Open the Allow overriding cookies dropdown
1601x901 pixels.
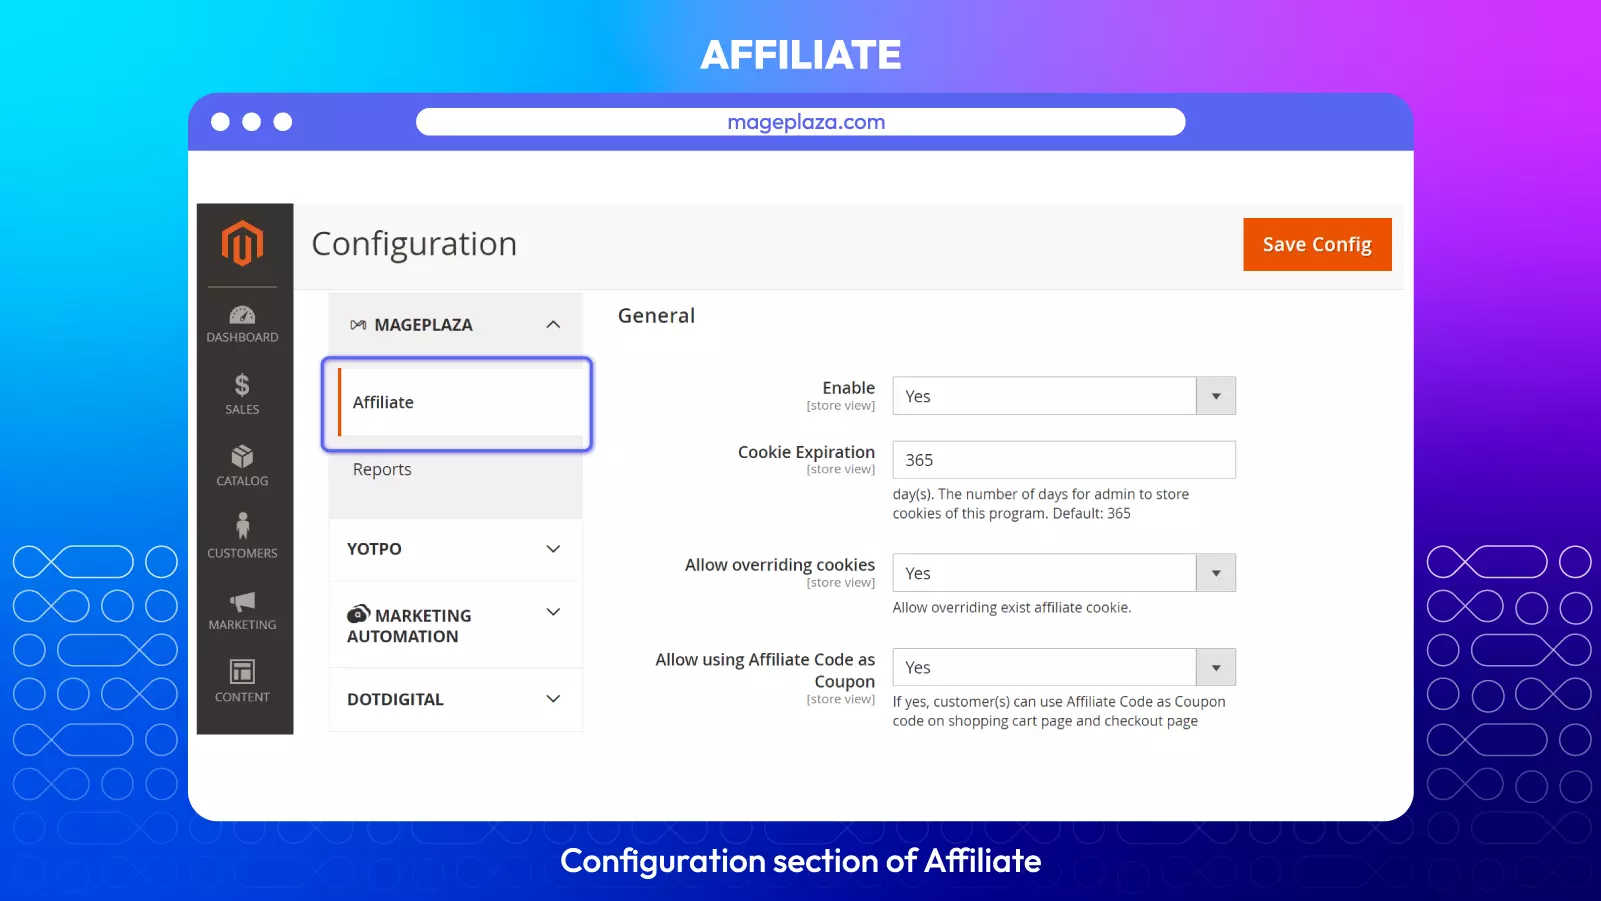(x=1064, y=573)
